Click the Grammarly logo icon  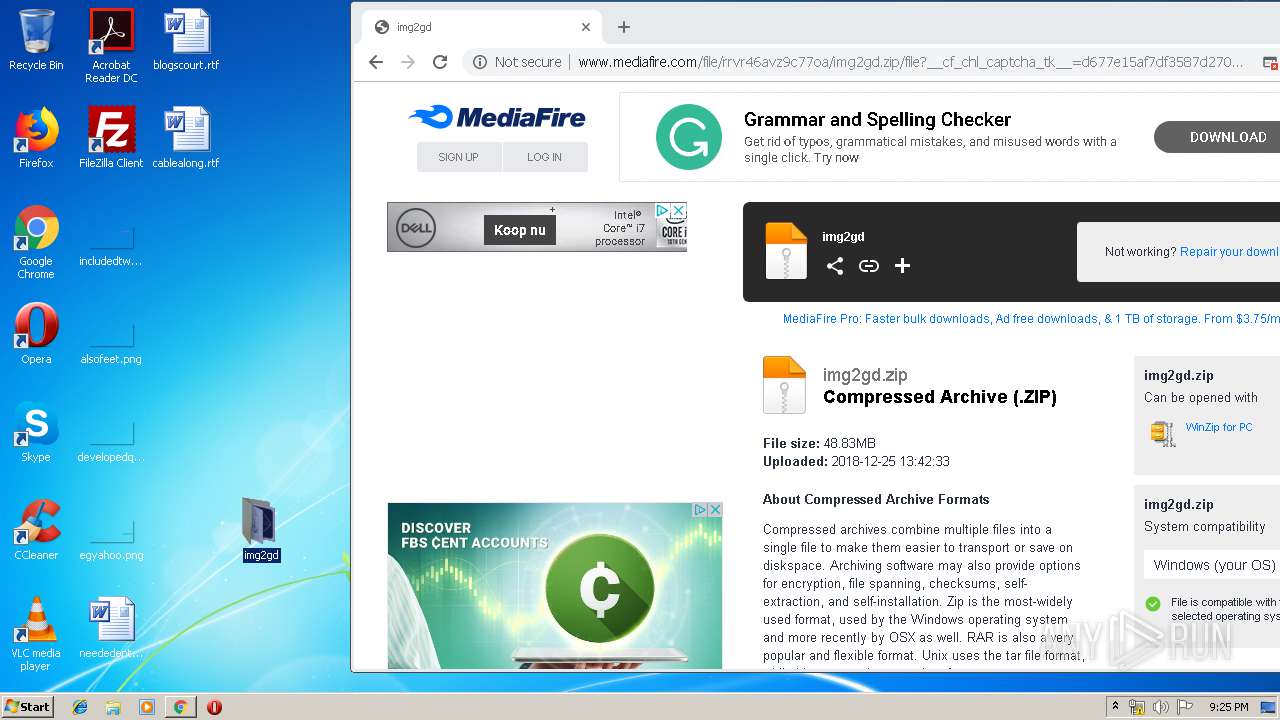689,137
